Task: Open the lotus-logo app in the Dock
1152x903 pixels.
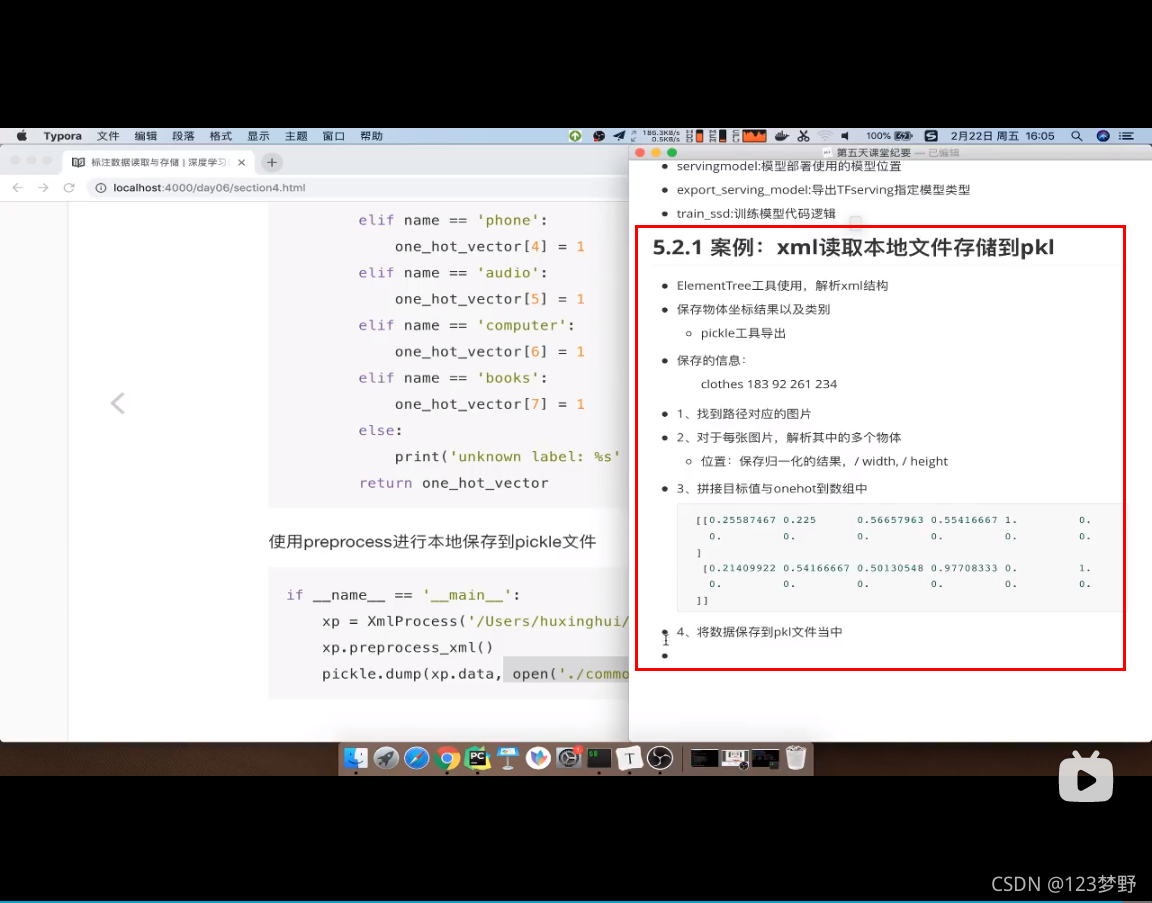Action: 538,758
